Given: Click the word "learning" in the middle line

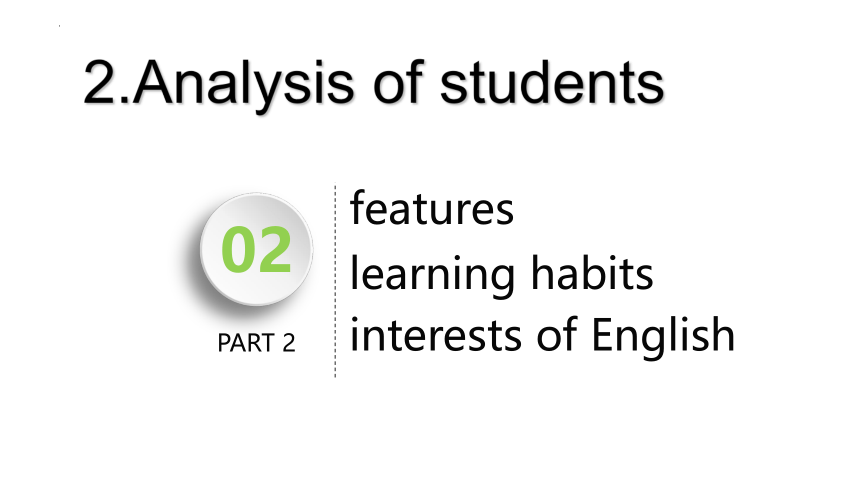Looking at the screenshot, I should pos(432,274).
